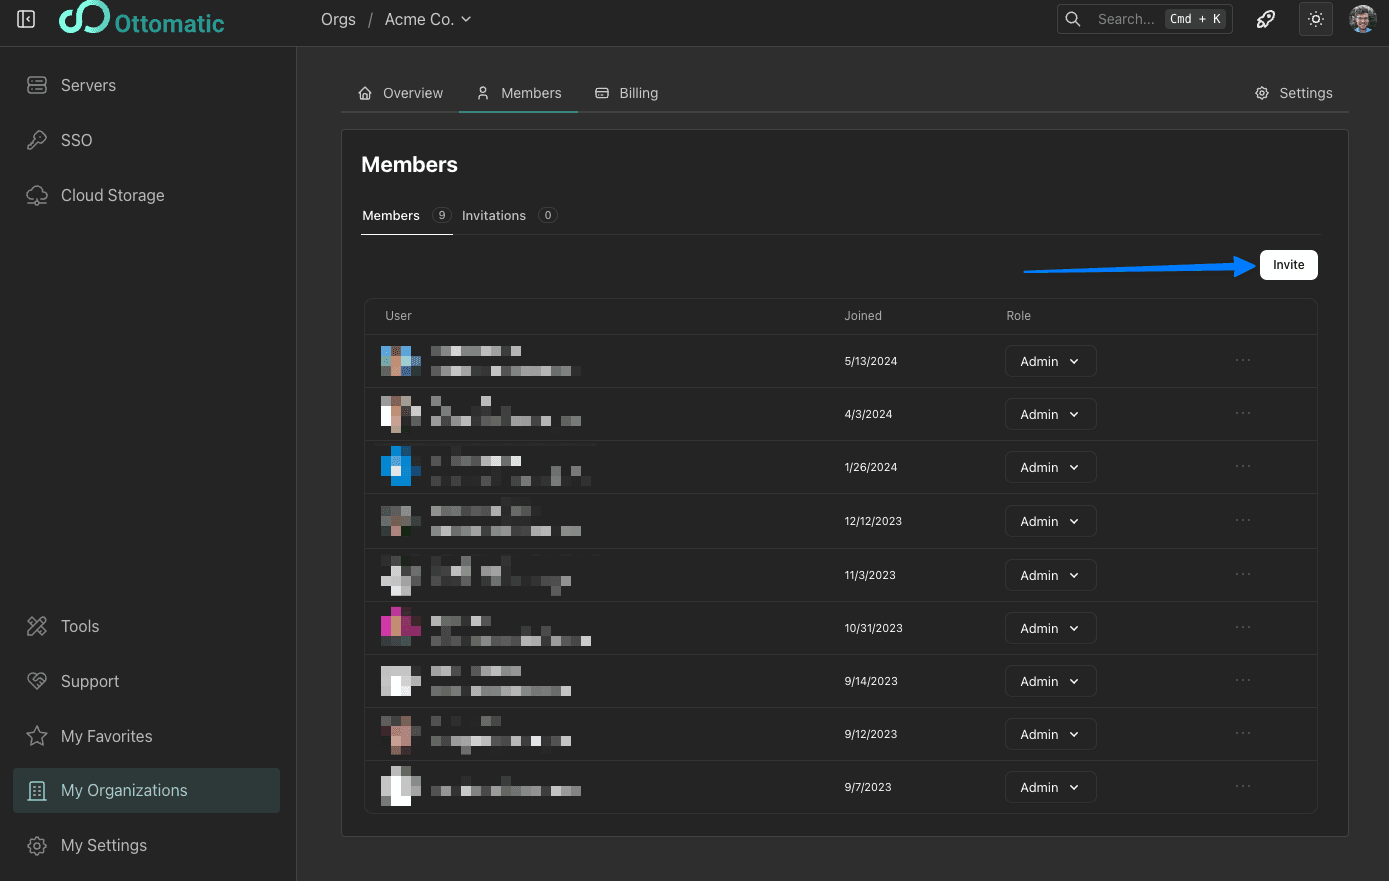Screen dimensions: 1389x881
Task: Go to Servers in the sidebar
Action: [88, 85]
